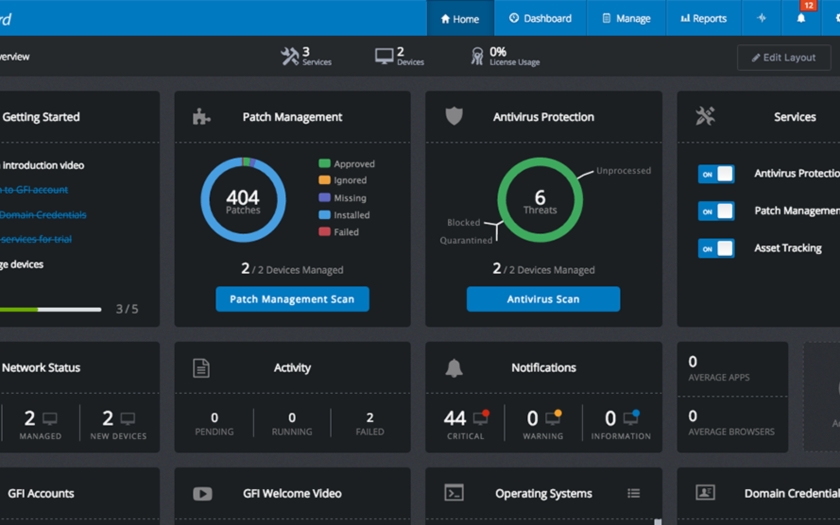
Task: Click the Approved green legend swatch
Action: (324, 163)
